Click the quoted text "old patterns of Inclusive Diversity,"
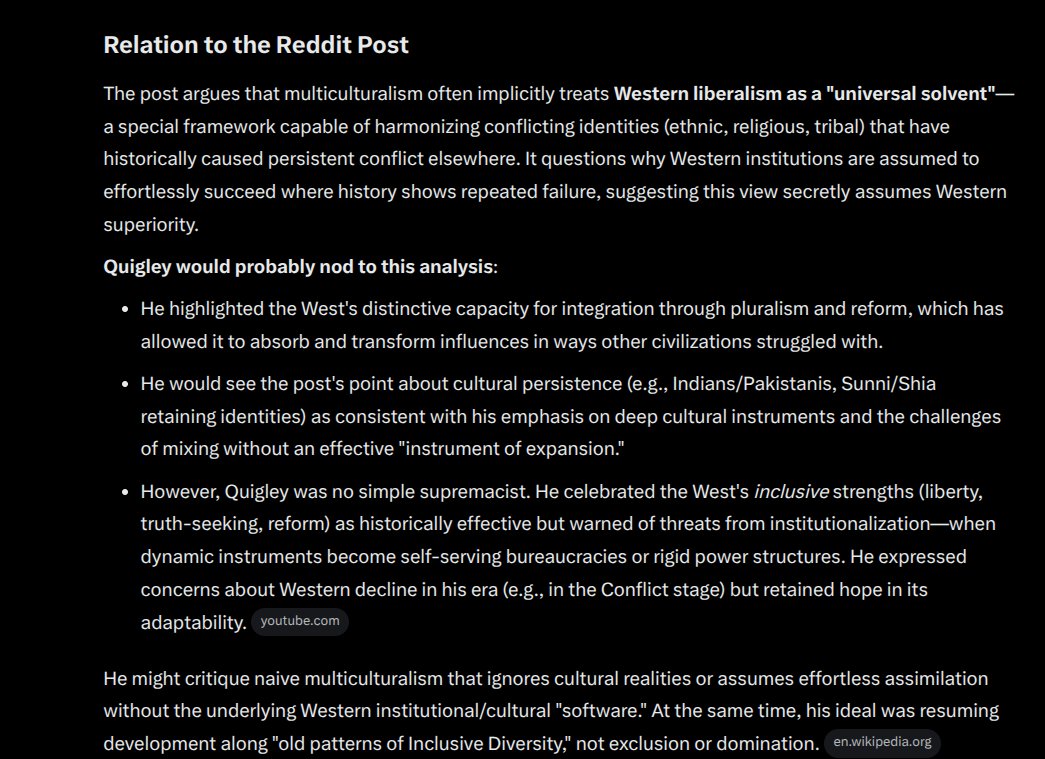This screenshot has height=759, width=1045. [421, 743]
